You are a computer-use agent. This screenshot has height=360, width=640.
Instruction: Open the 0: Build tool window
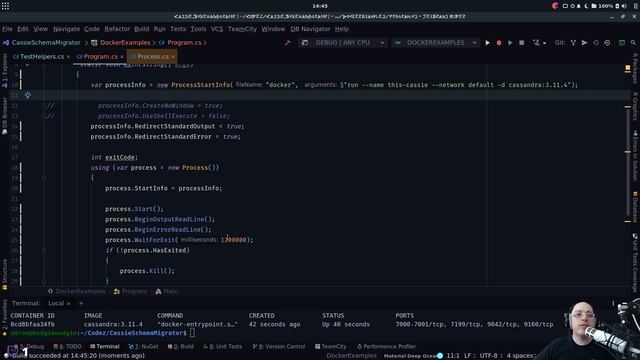pyautogui.click(x=181, y=347)
